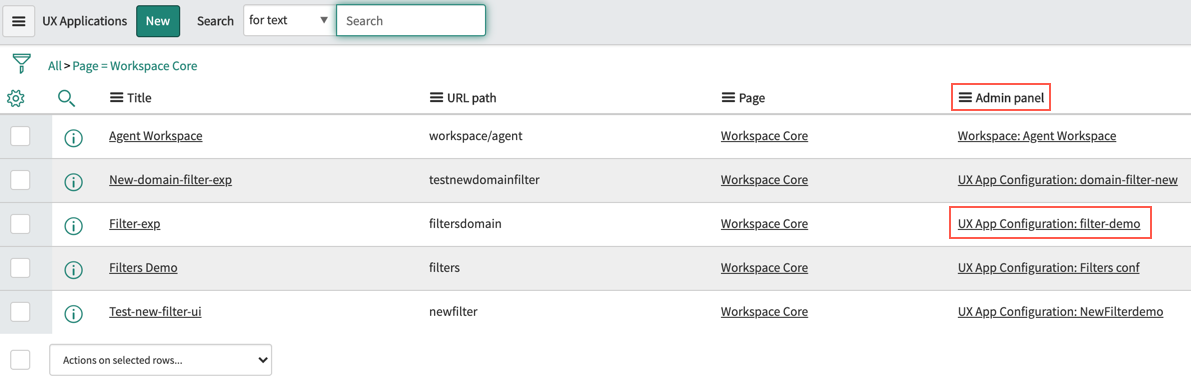Open Workspace Core link in New-domain-filter-exp row

[x=764, y=180]
